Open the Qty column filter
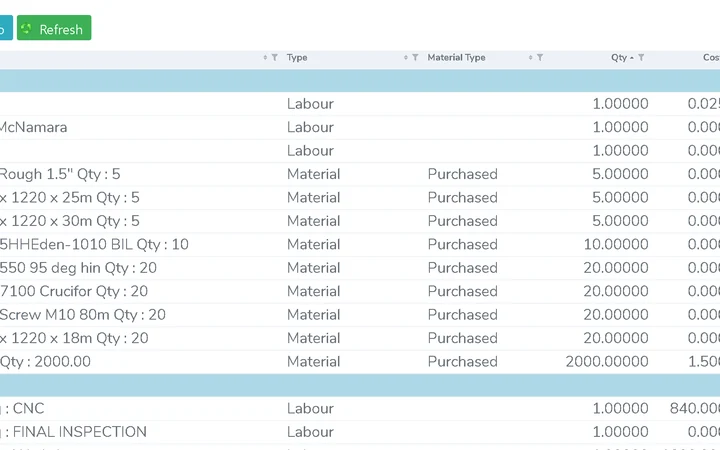 coord(641,57)
